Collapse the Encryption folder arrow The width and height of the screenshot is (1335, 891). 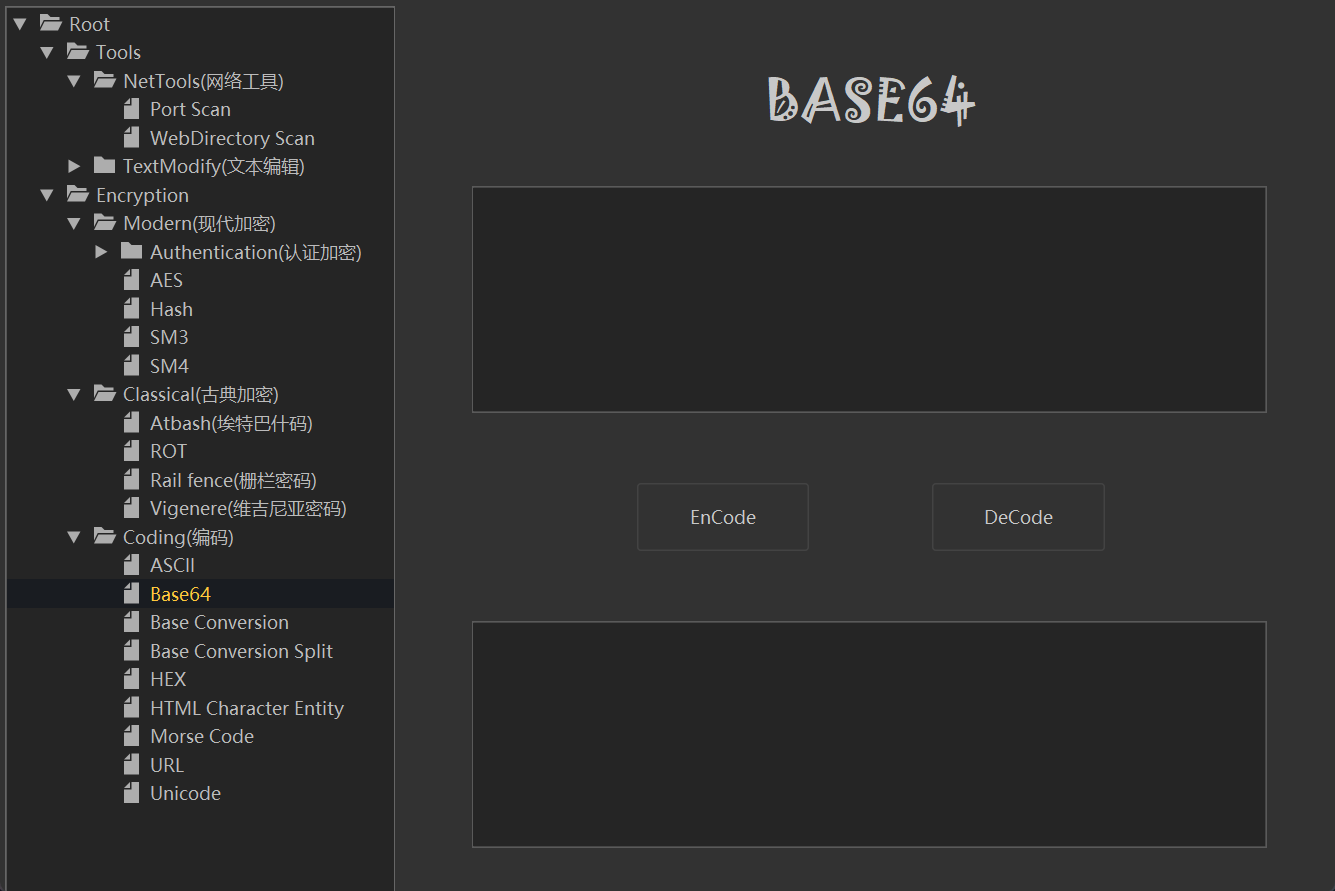[47, 195]
